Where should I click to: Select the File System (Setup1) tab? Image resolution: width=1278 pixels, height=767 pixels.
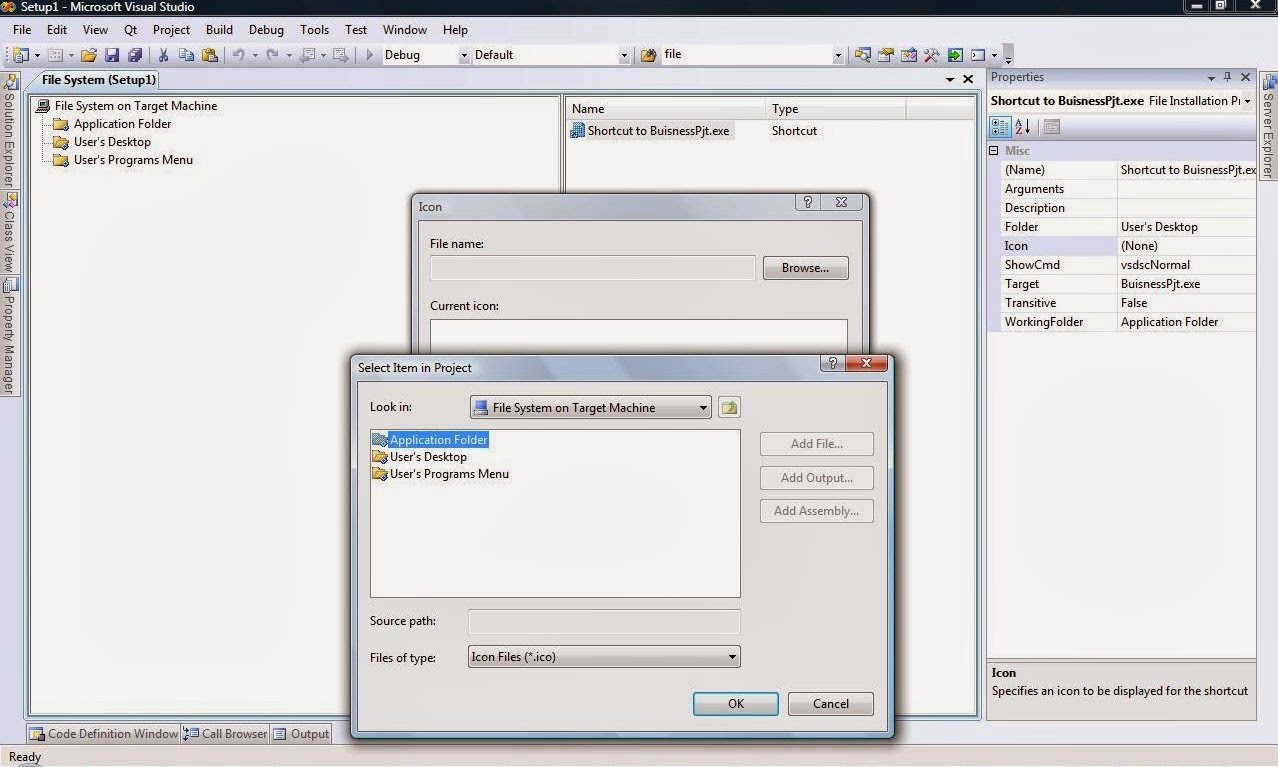tap(99, 80)
